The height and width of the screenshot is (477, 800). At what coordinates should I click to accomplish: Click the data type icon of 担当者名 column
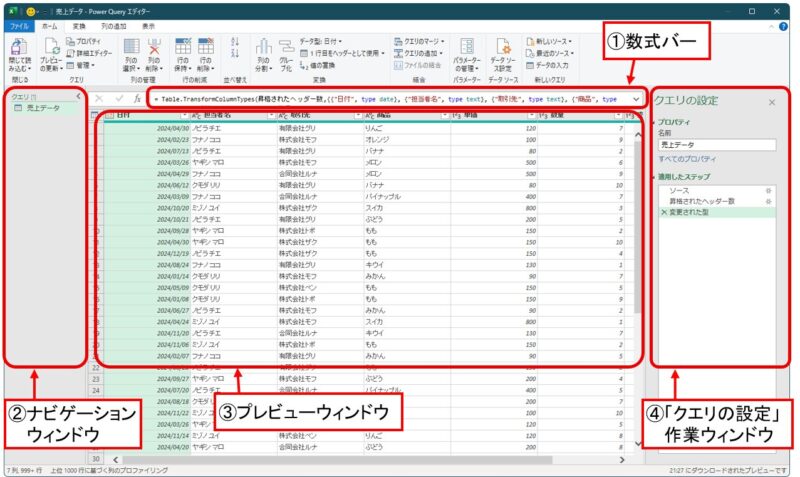coord(196,116)
